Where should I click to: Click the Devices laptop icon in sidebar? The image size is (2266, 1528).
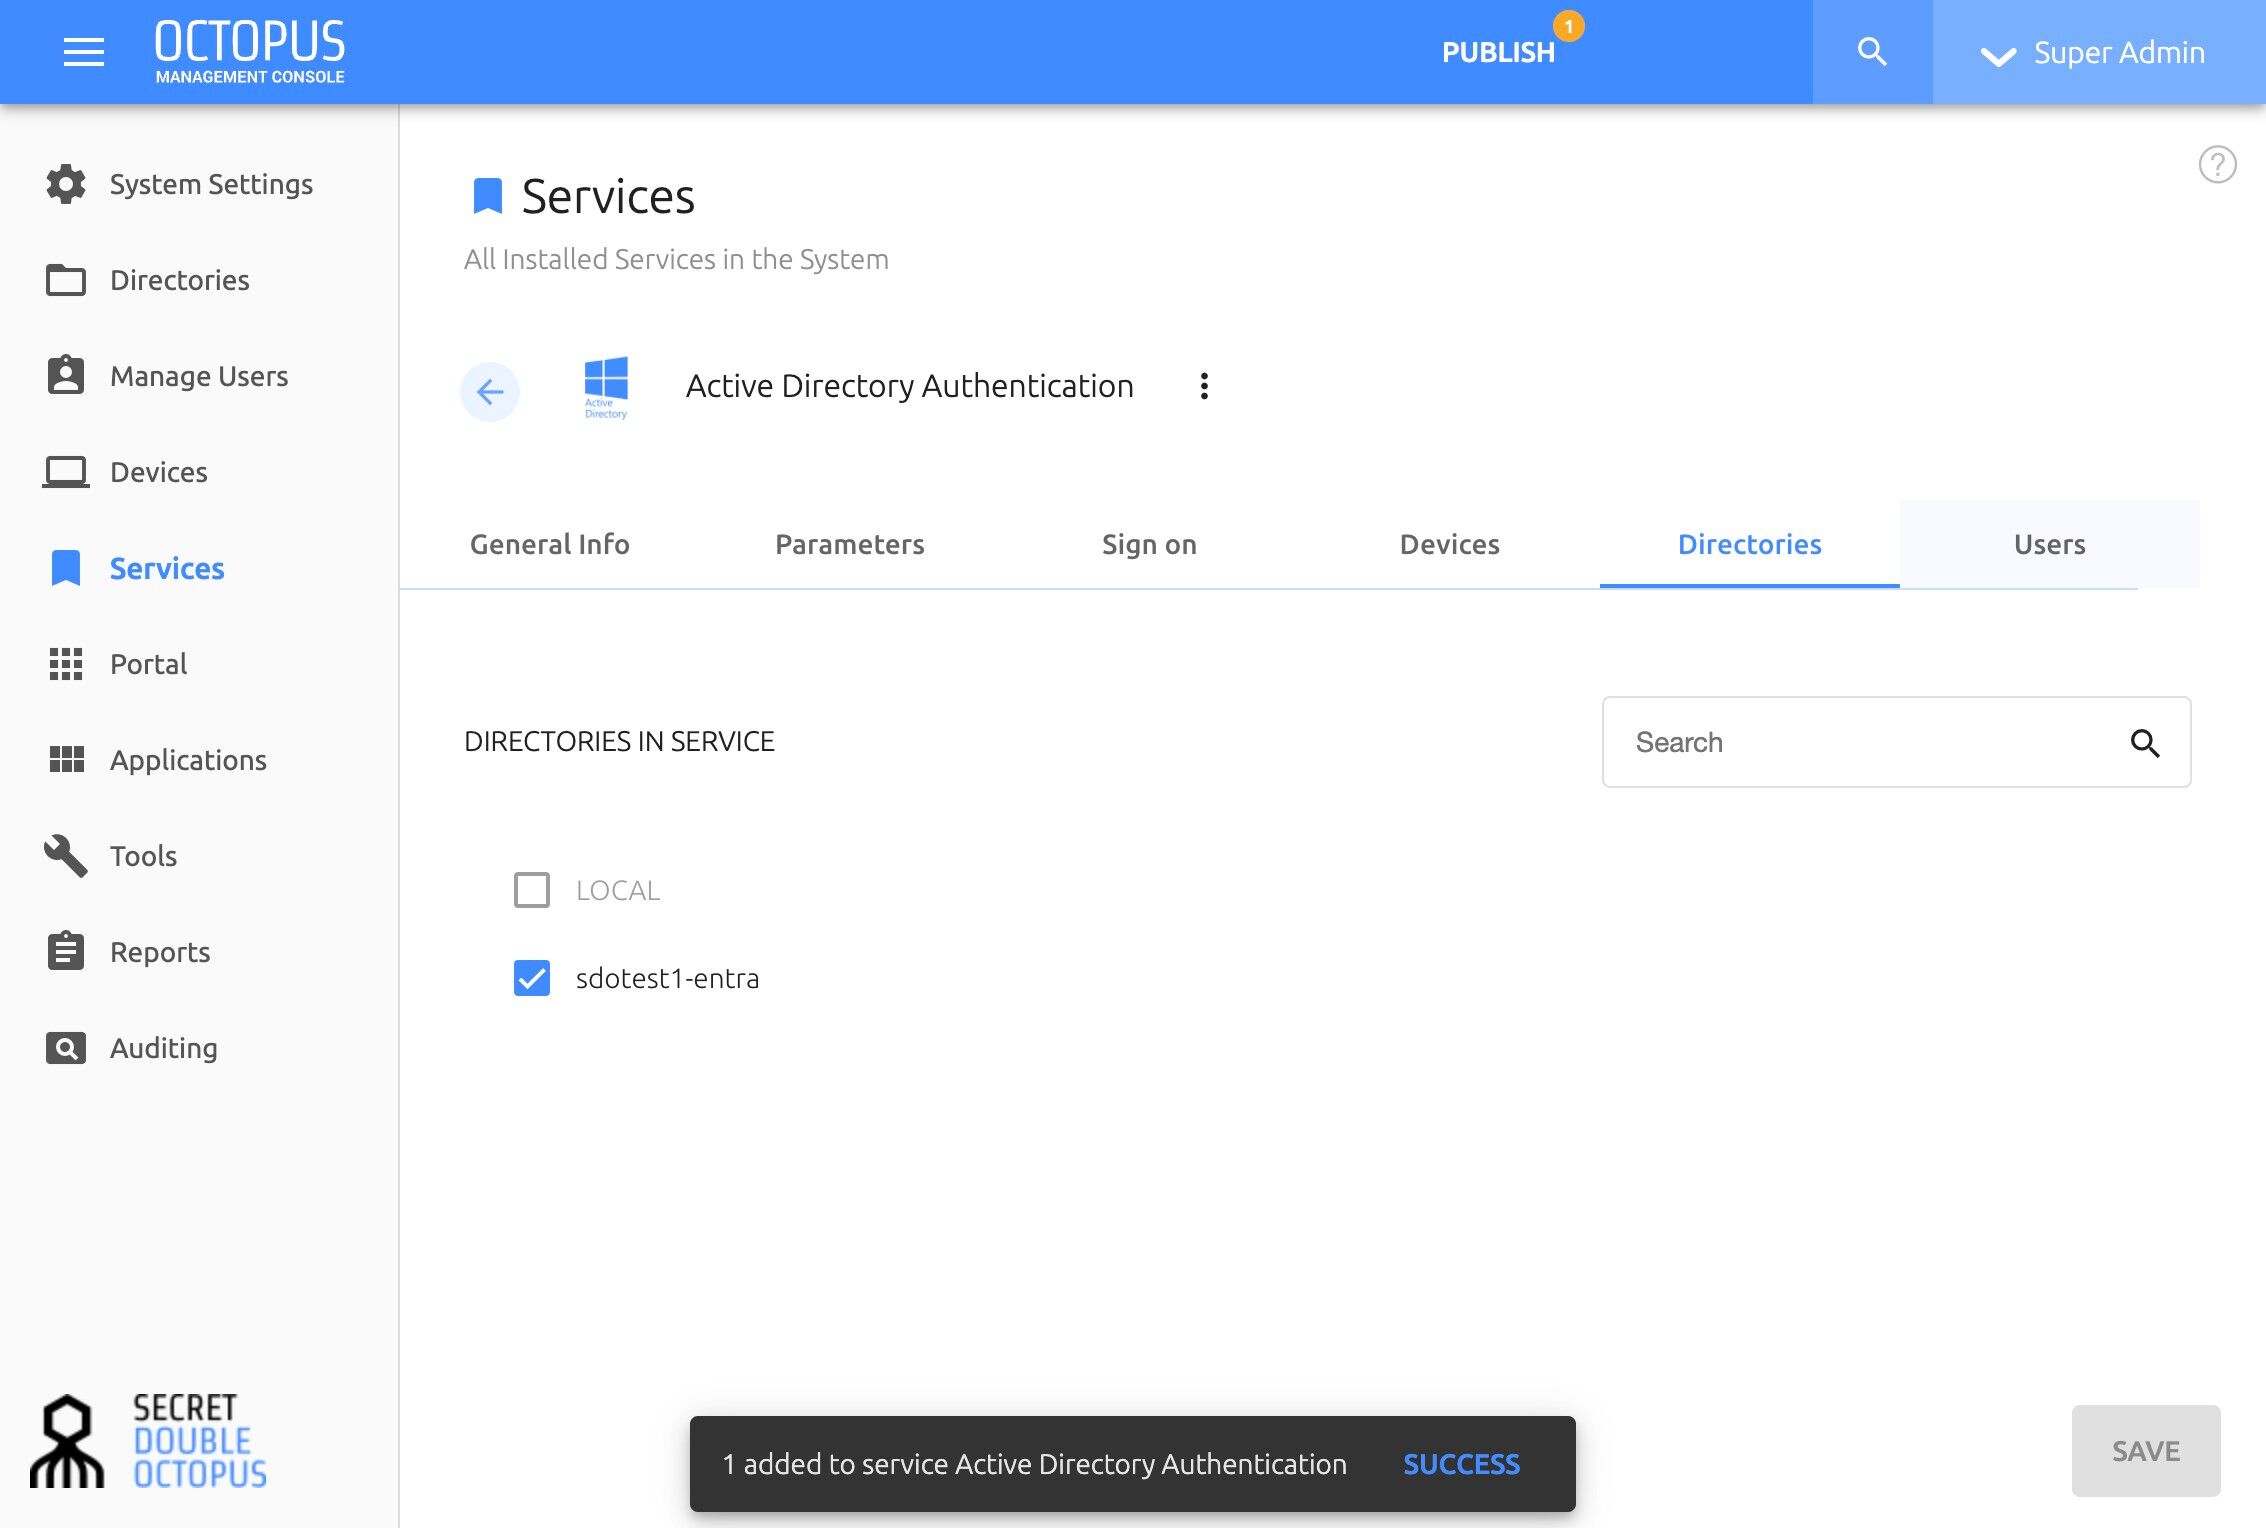tap(66, 472)
